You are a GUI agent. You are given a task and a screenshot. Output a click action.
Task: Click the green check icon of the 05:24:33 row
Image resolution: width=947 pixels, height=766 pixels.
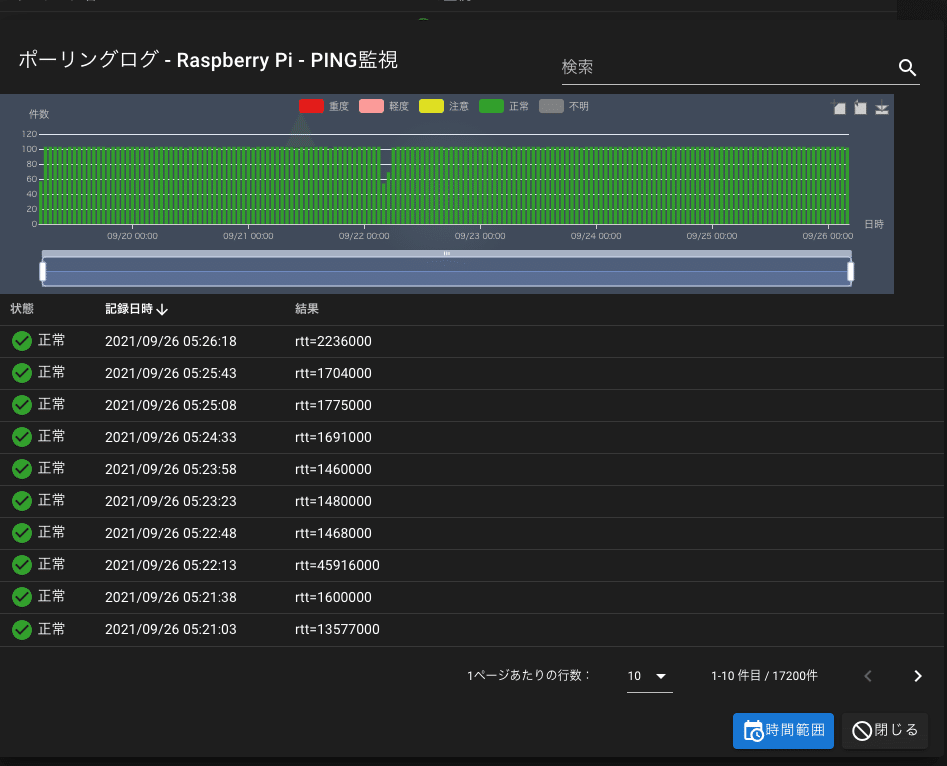(22, 437)
